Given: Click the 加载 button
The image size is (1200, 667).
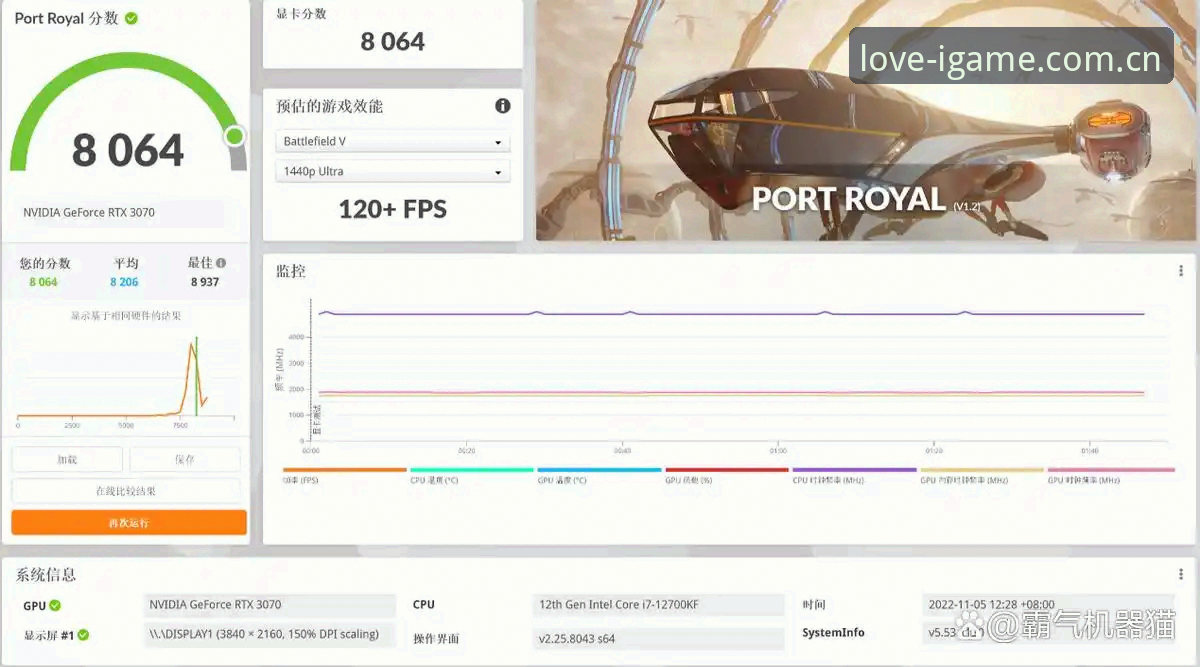Looking at the screenshot, I should 67,460.
